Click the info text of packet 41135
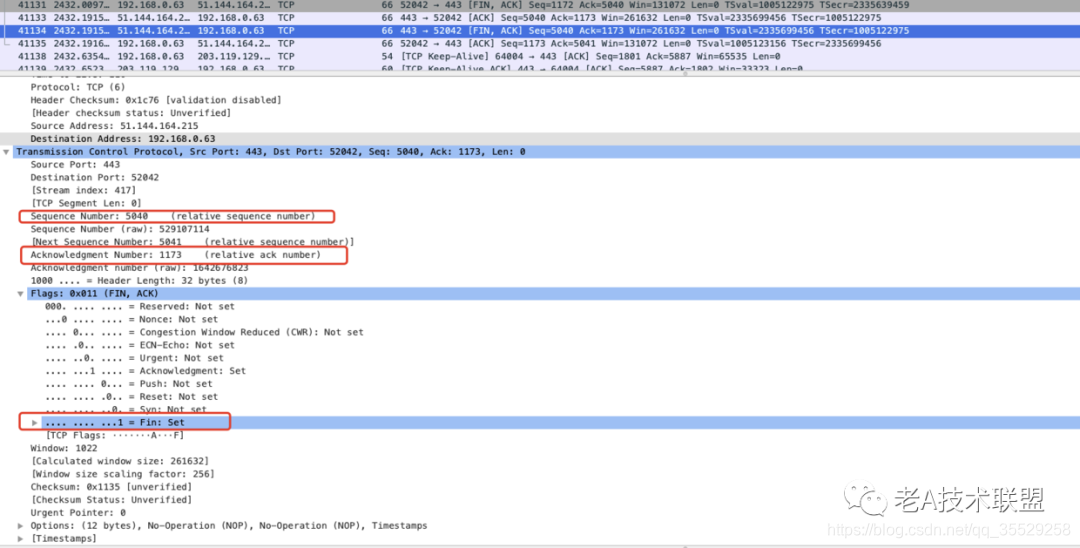 641,43
